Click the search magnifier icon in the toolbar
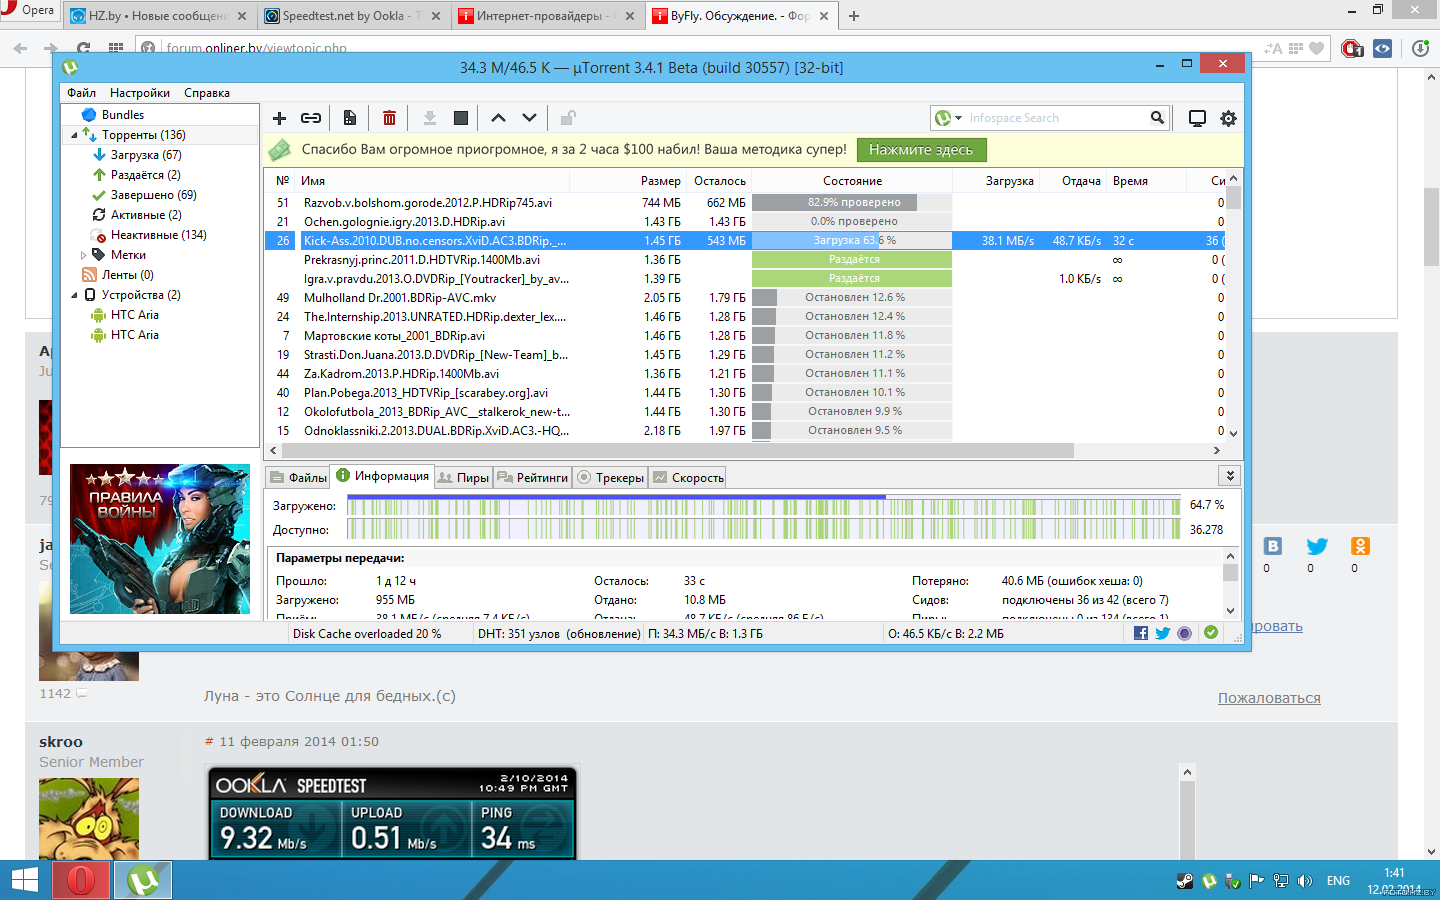 (1157, 118)
